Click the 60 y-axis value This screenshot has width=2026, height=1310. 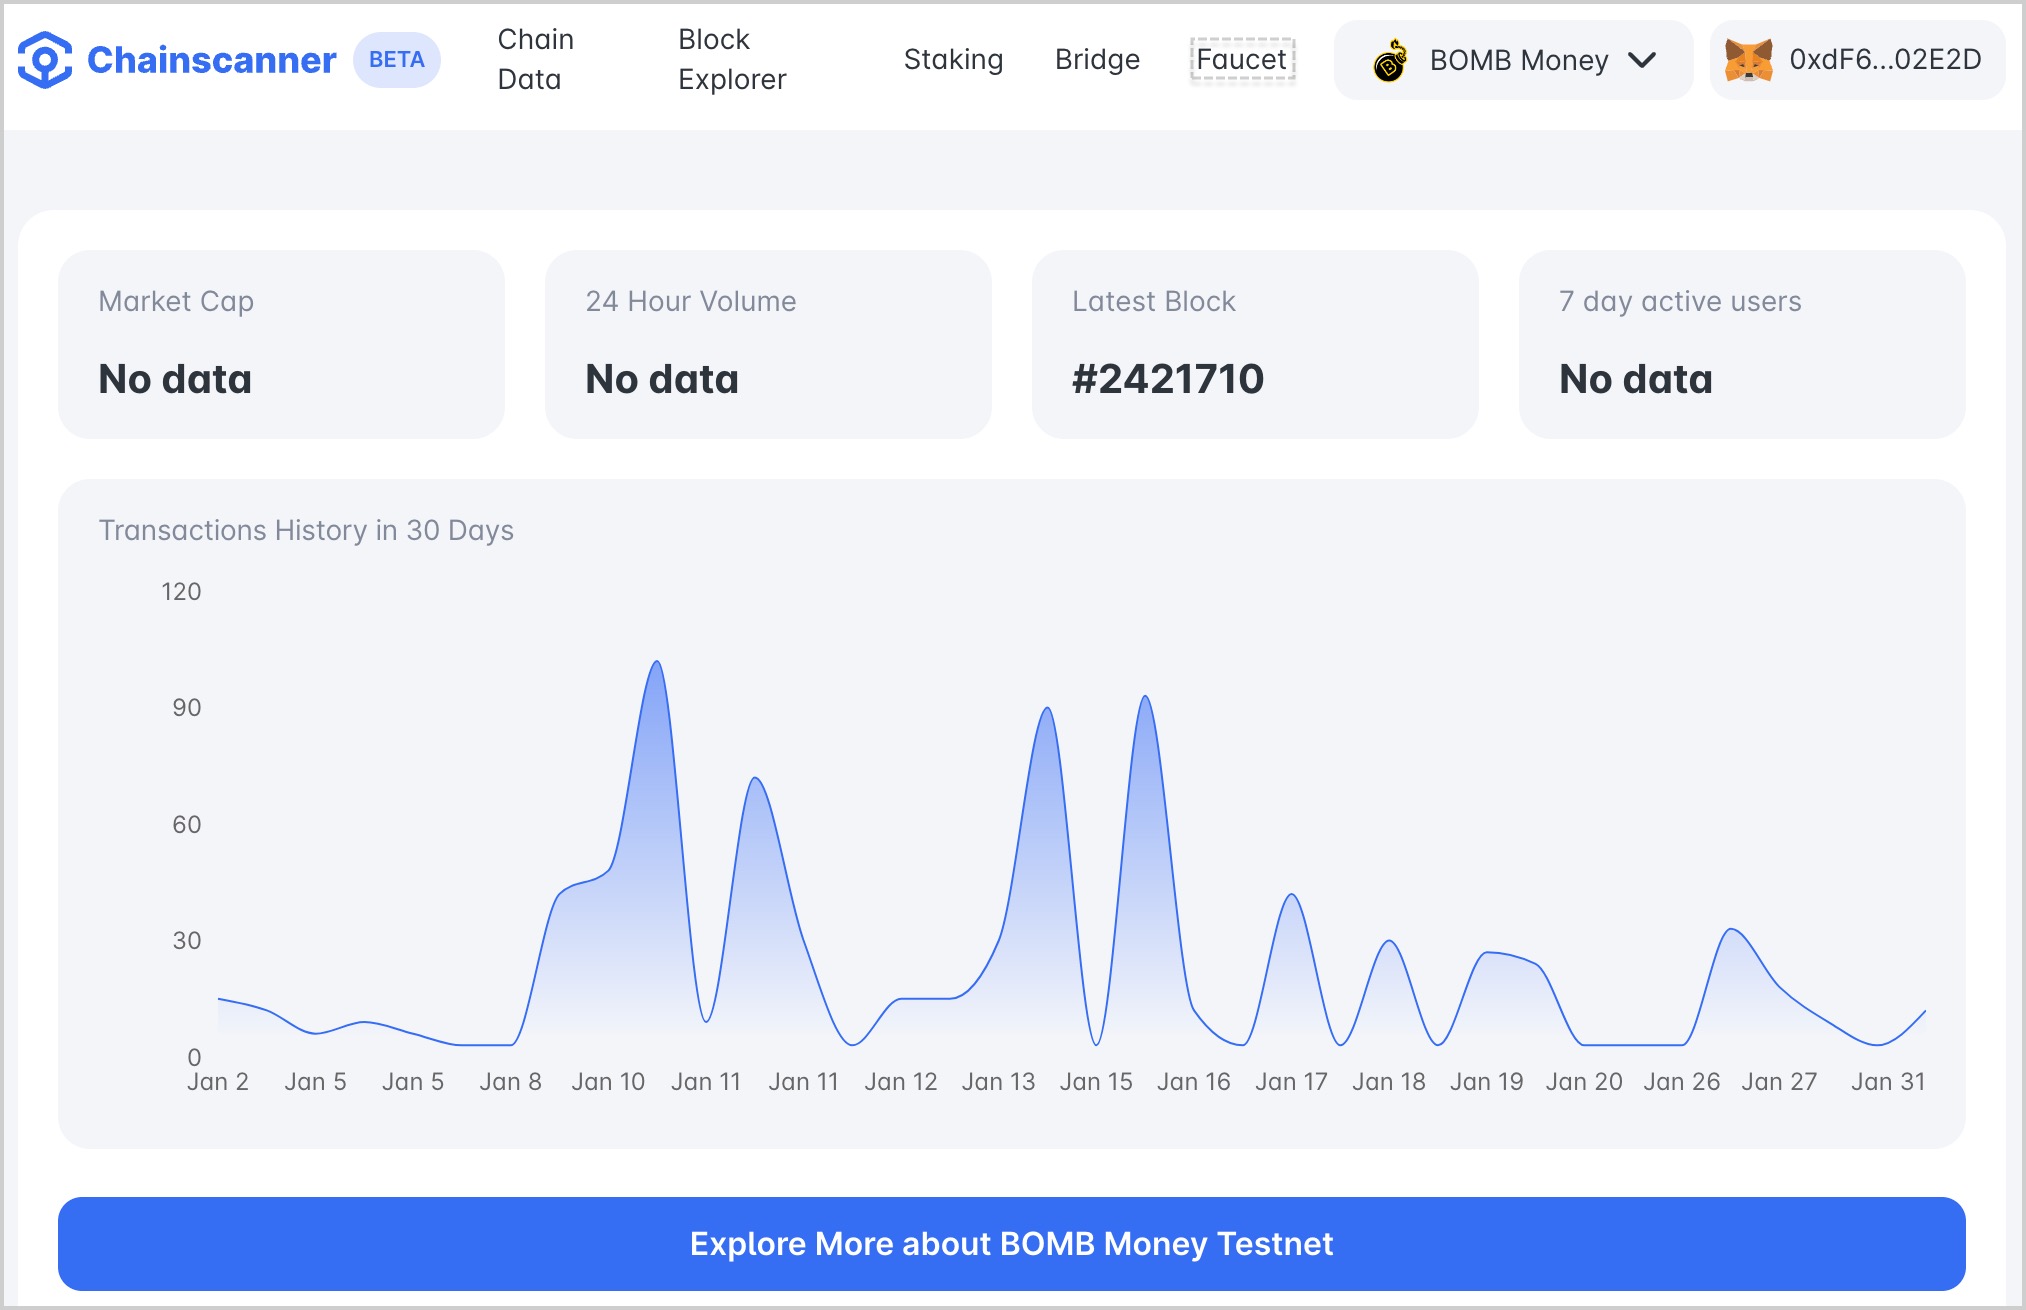(187, 825)
